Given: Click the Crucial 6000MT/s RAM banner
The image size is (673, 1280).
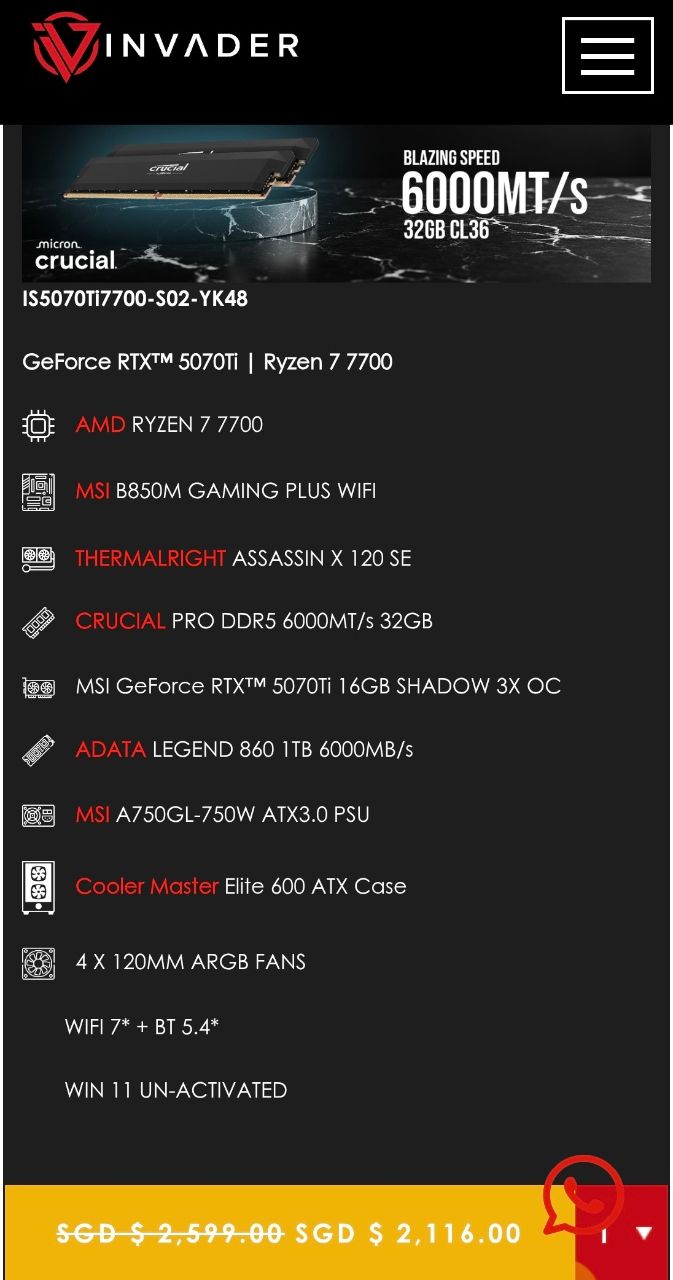Looking at the screenshot, I should click(x=336, y=204).
